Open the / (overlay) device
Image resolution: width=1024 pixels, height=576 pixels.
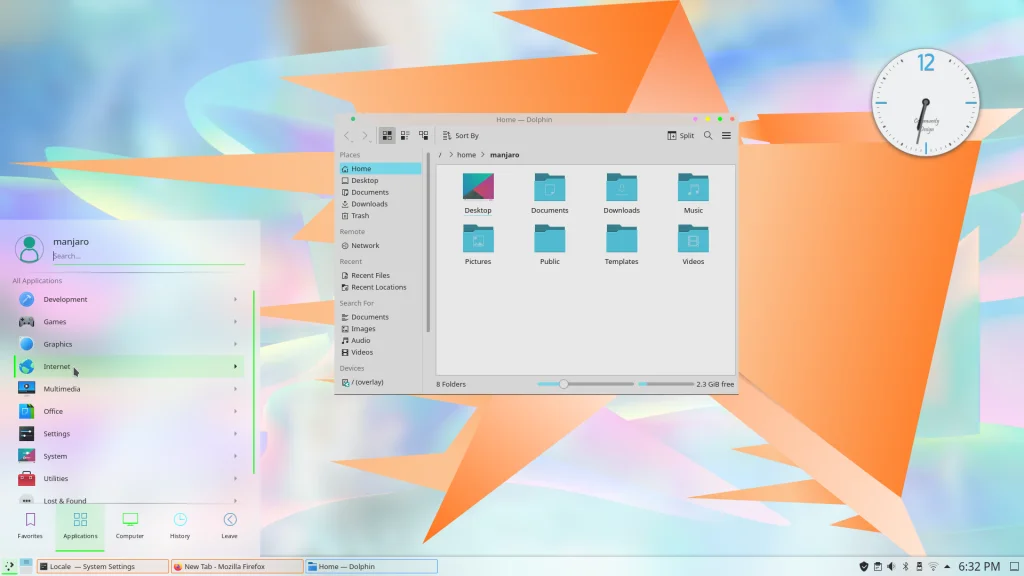coord(380,382)
